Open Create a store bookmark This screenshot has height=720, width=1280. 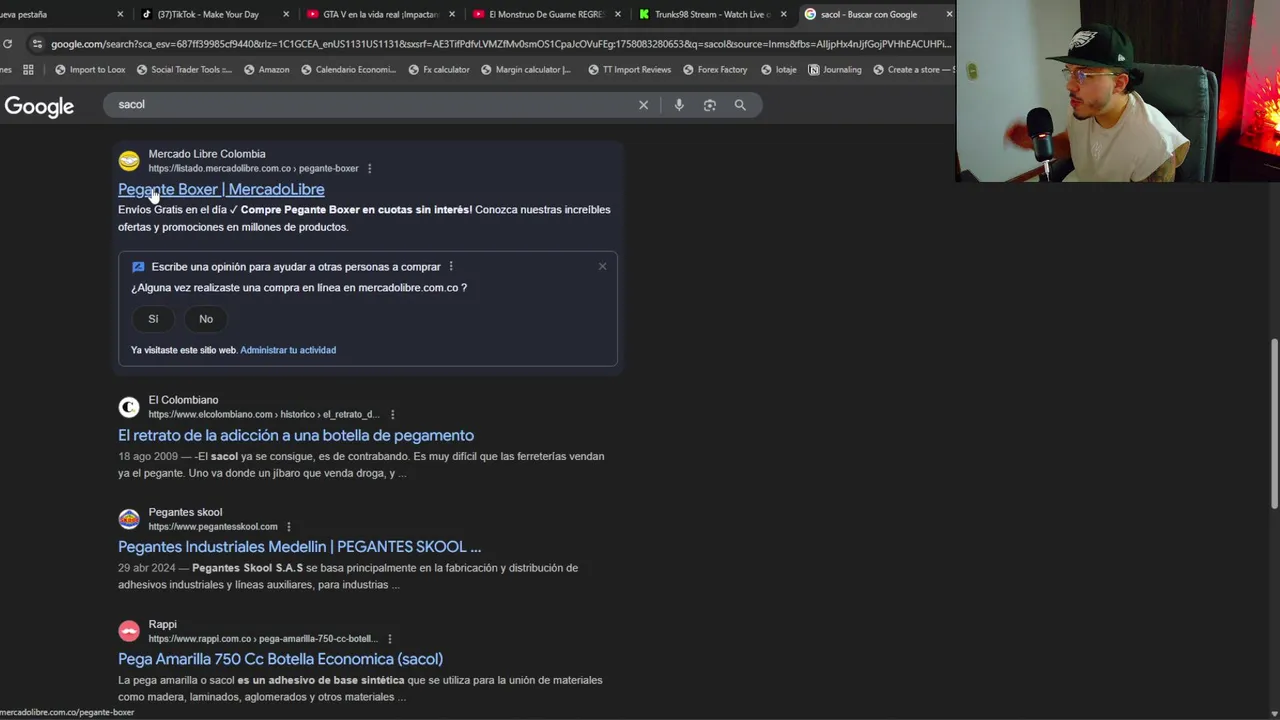pos(913,69)
